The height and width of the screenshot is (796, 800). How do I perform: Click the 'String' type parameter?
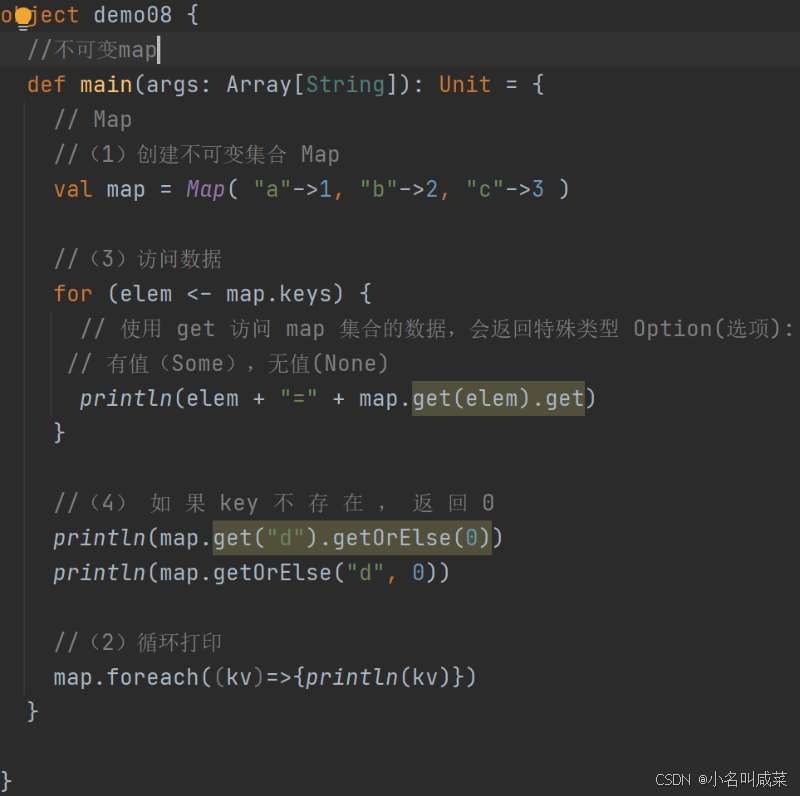coord(345,85)
